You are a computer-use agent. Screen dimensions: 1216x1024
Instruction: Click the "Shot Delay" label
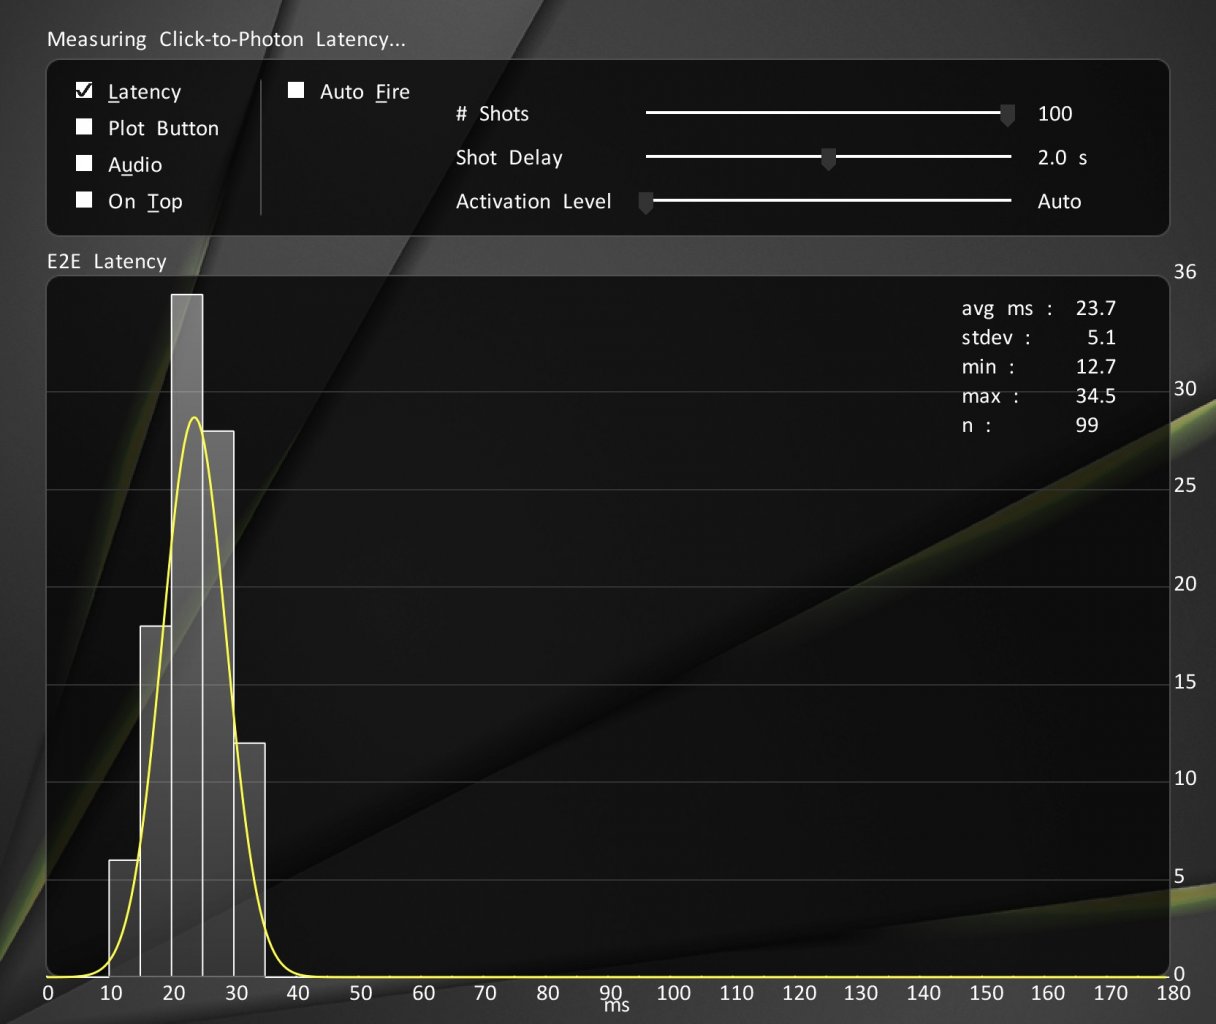(509, 157)
